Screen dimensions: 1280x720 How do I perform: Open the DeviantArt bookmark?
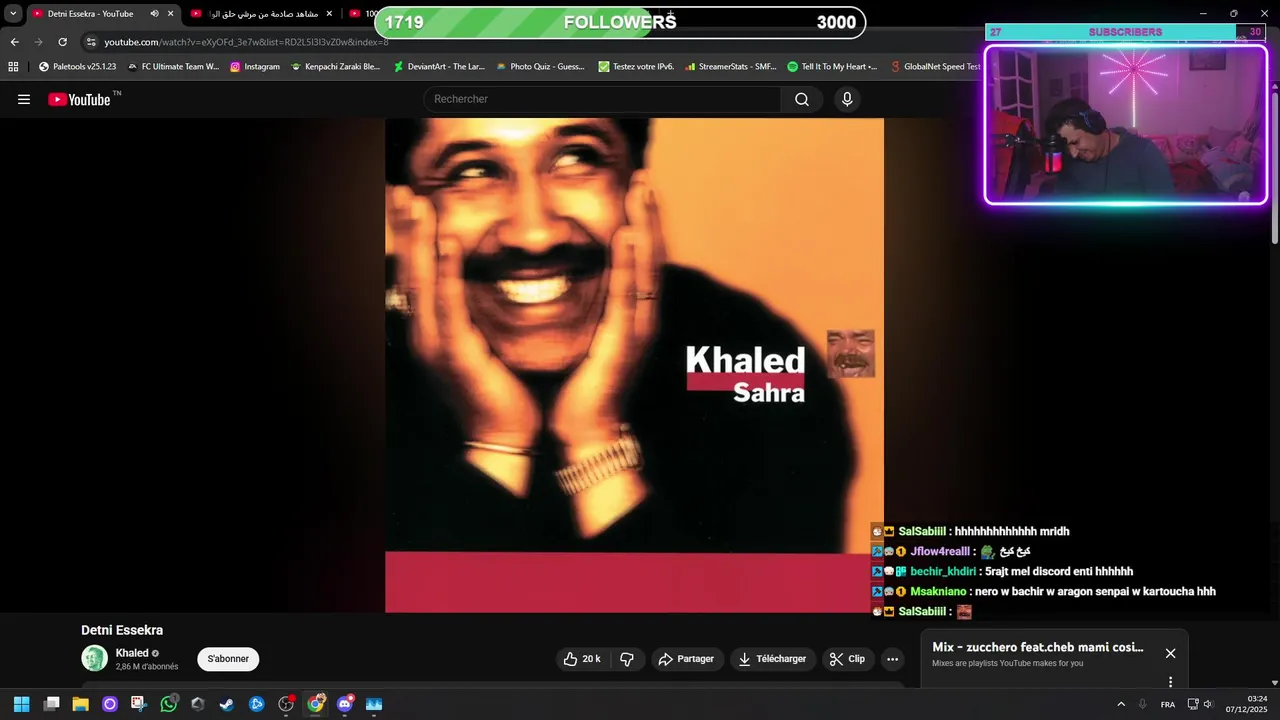tap(439, 66)
